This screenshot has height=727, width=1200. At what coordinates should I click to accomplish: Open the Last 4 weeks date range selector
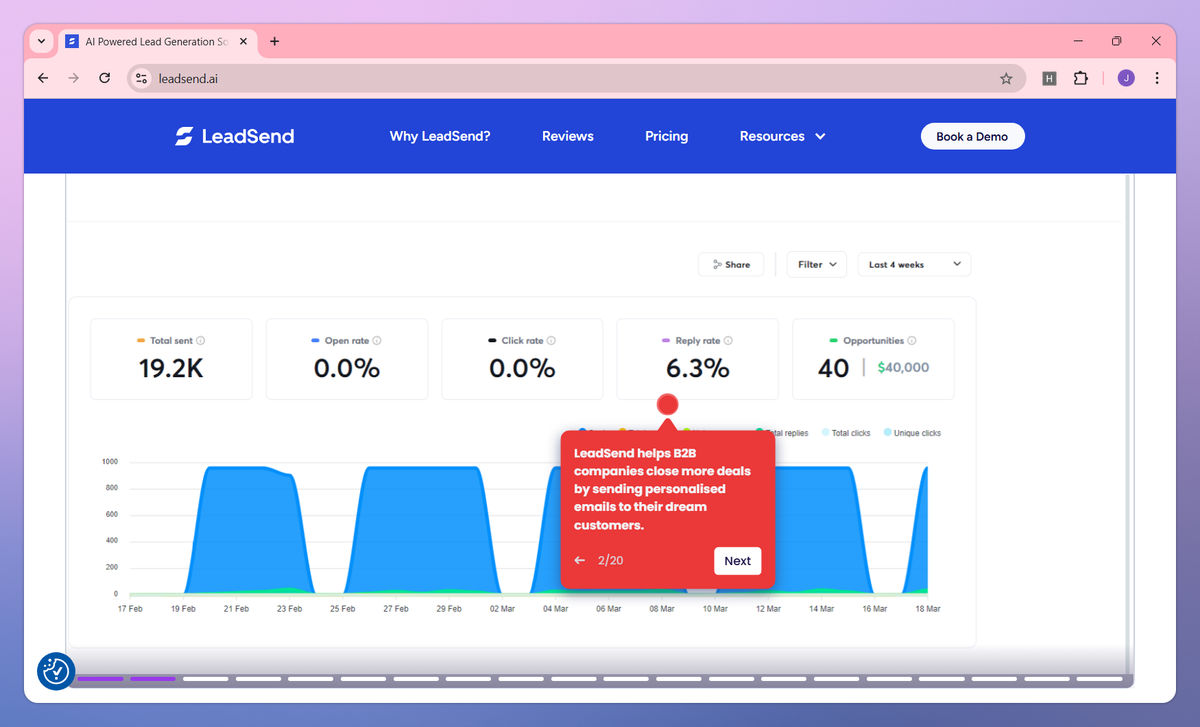pyautogui.click(x=913, y=264)
